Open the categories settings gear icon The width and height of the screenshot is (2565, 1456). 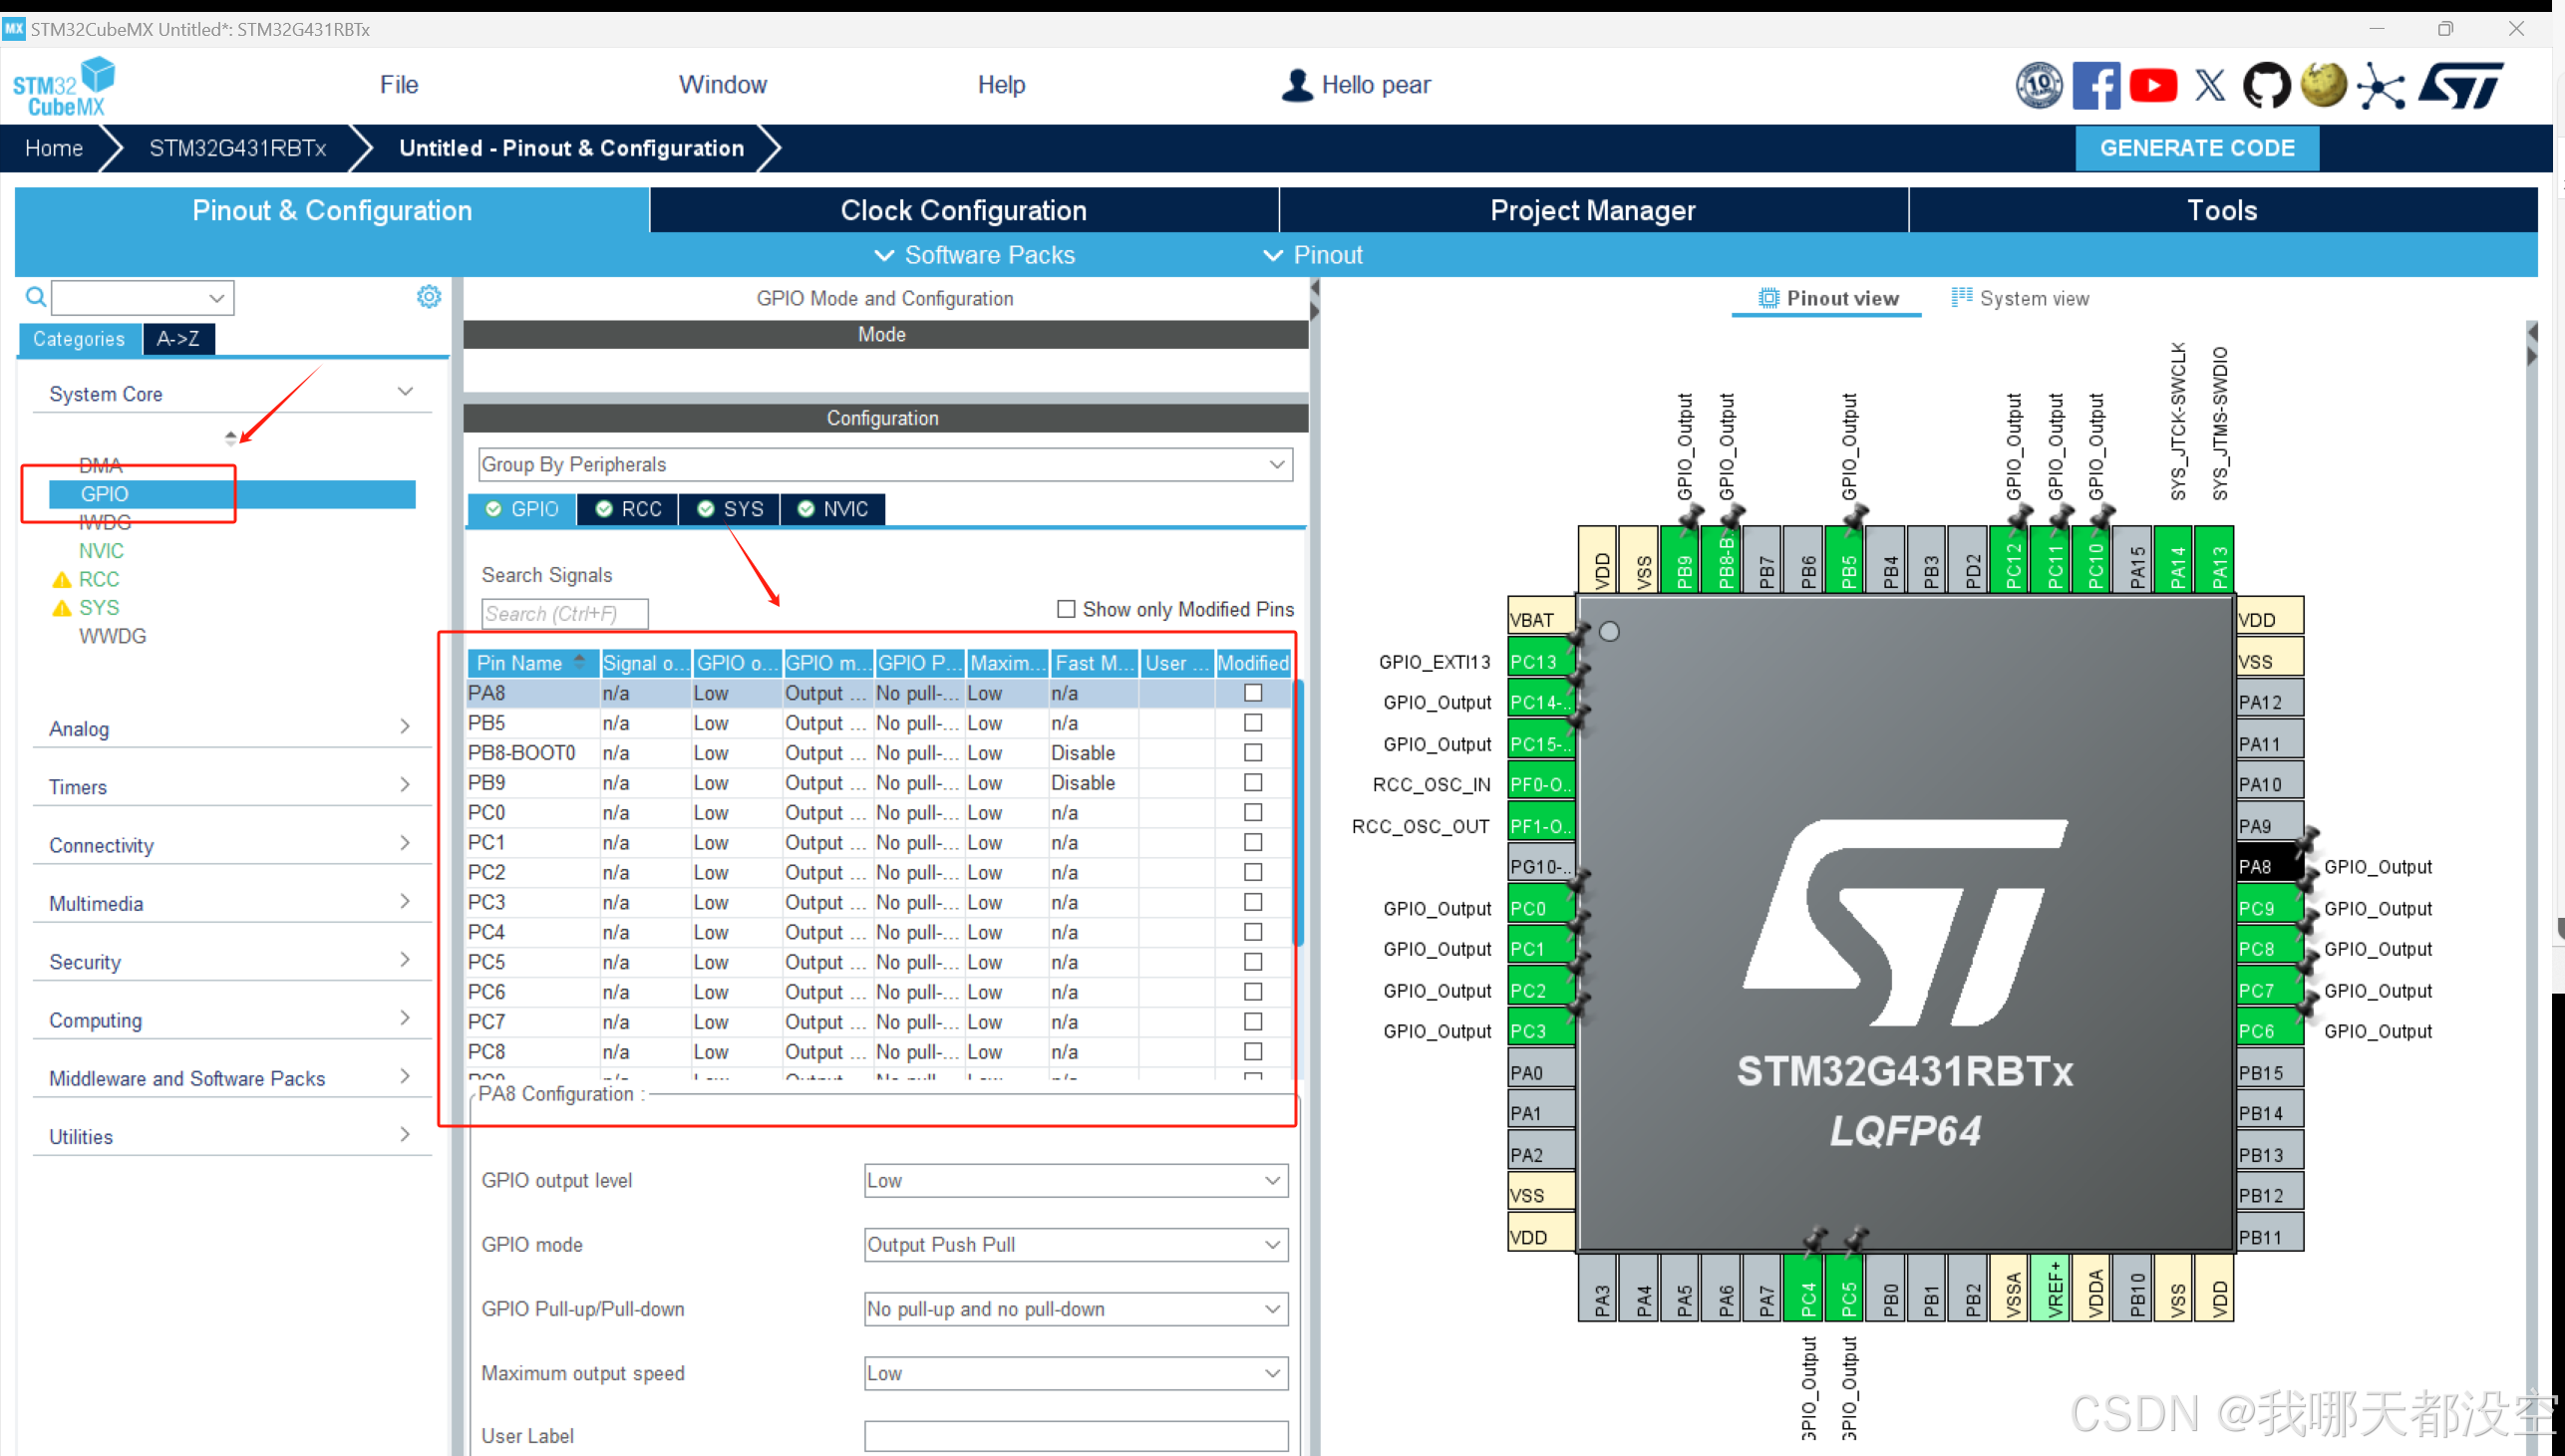429,297
